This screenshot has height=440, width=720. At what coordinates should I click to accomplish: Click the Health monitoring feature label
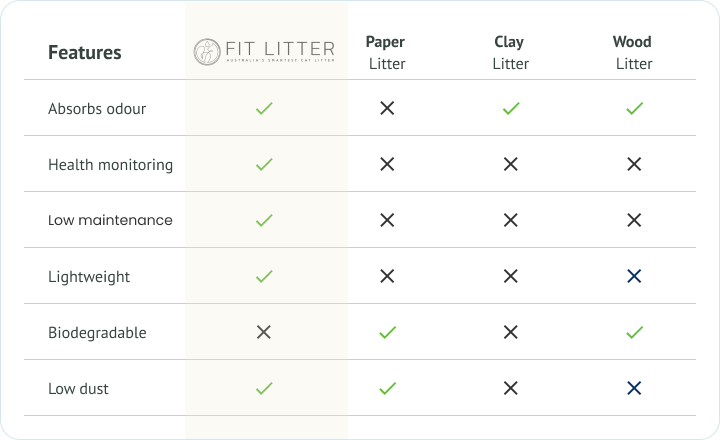tap(110, 164)
